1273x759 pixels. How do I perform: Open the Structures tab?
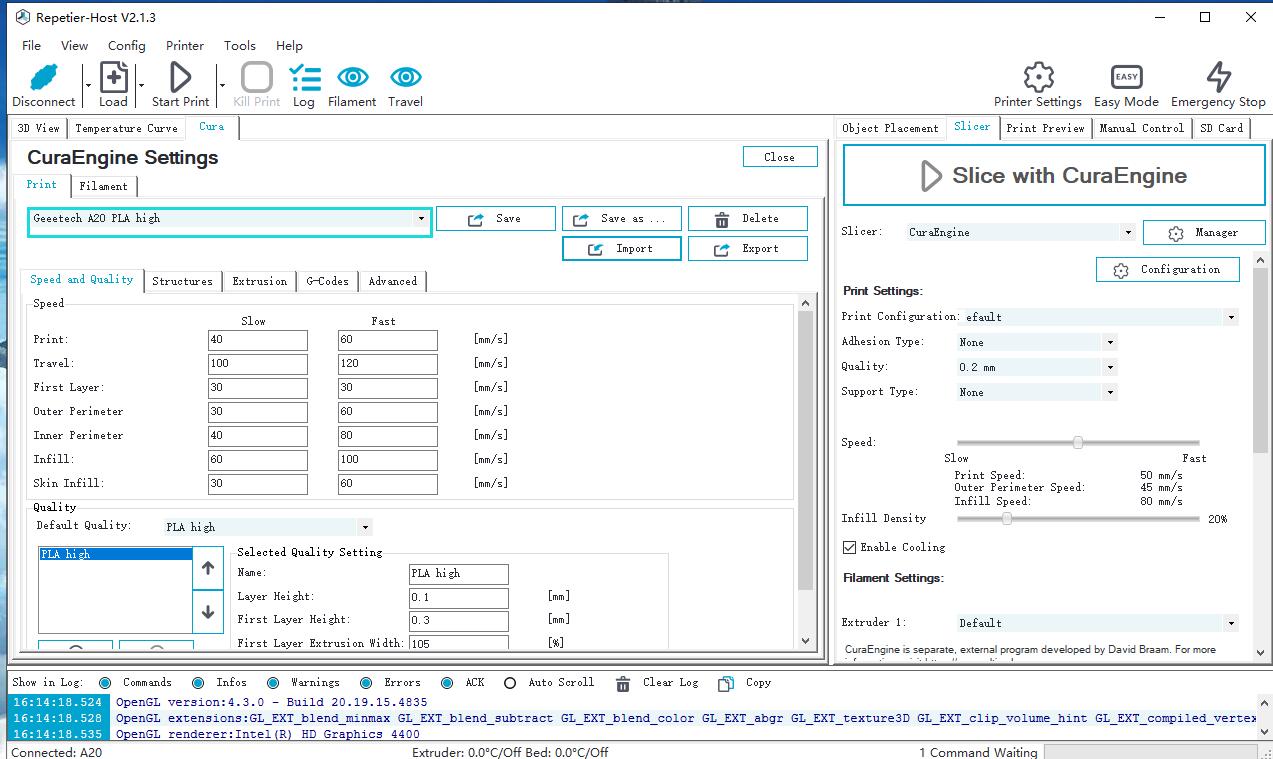click(182, 282)
